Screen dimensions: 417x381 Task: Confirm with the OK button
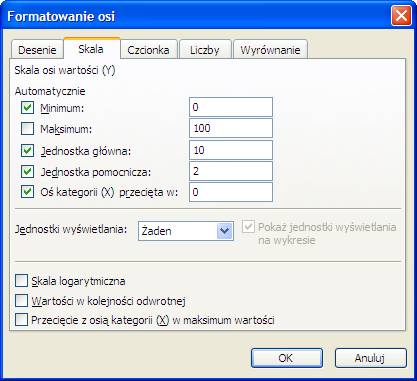click(x=287, y=358)
